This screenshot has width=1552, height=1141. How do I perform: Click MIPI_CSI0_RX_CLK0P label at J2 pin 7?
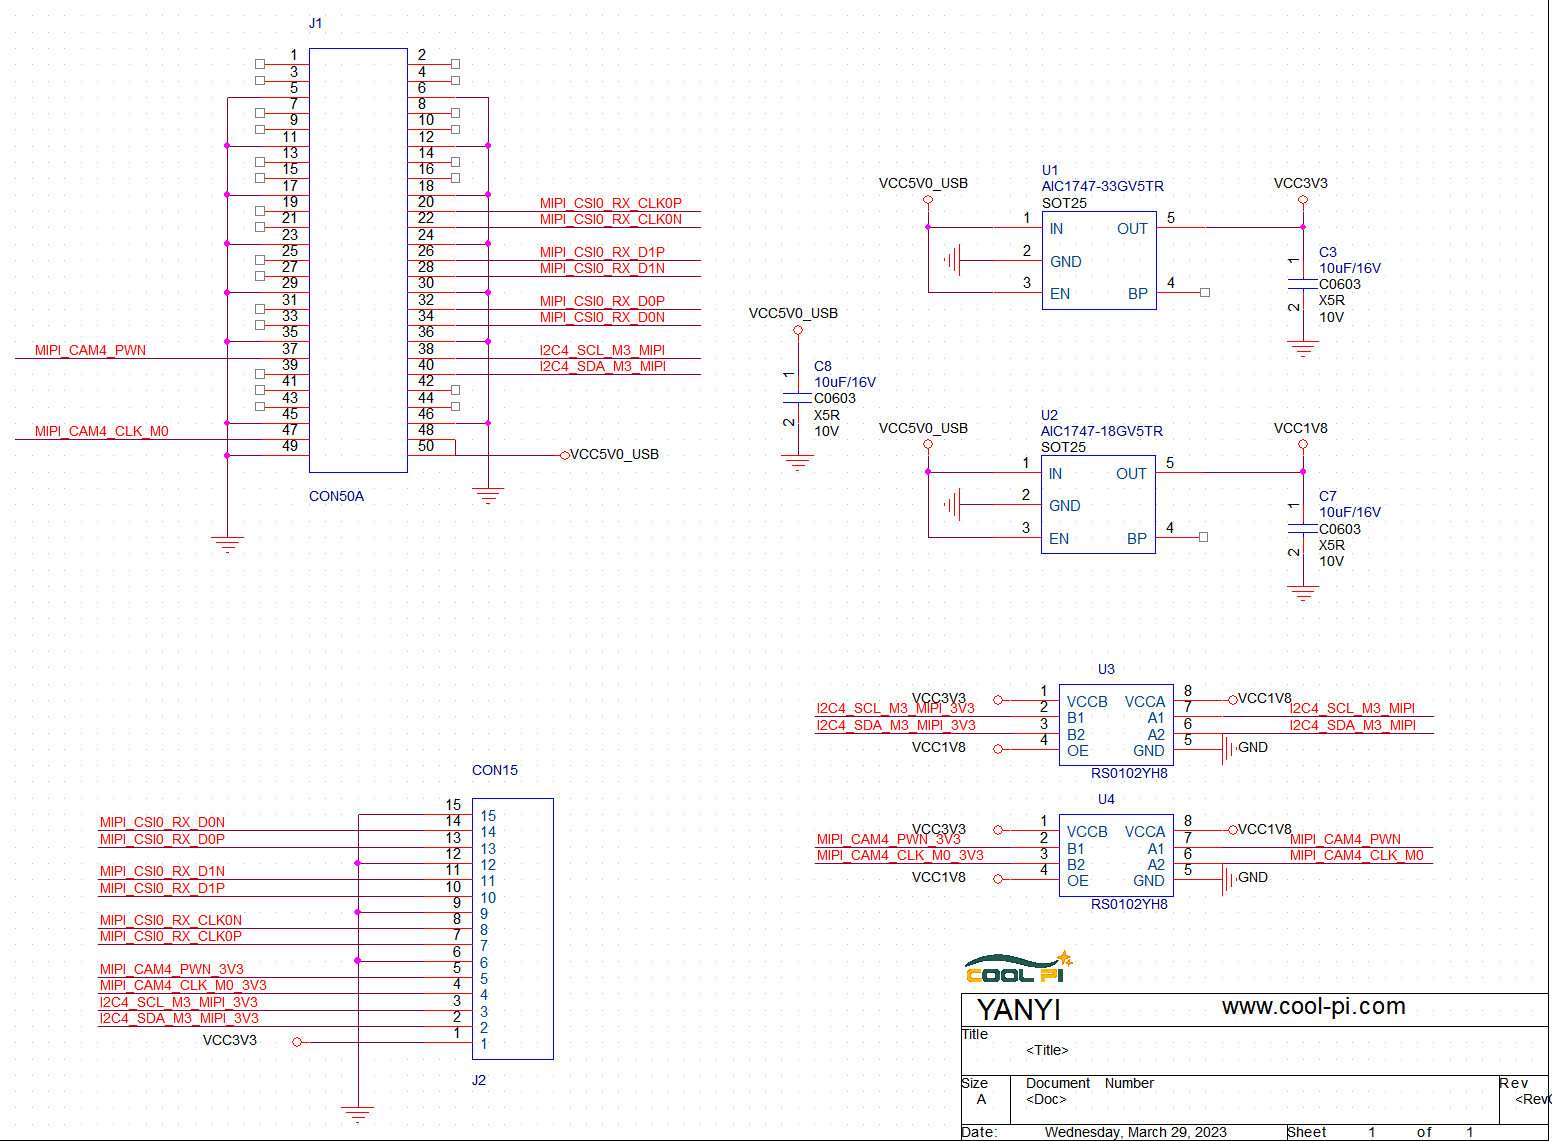tap(170, 936)
